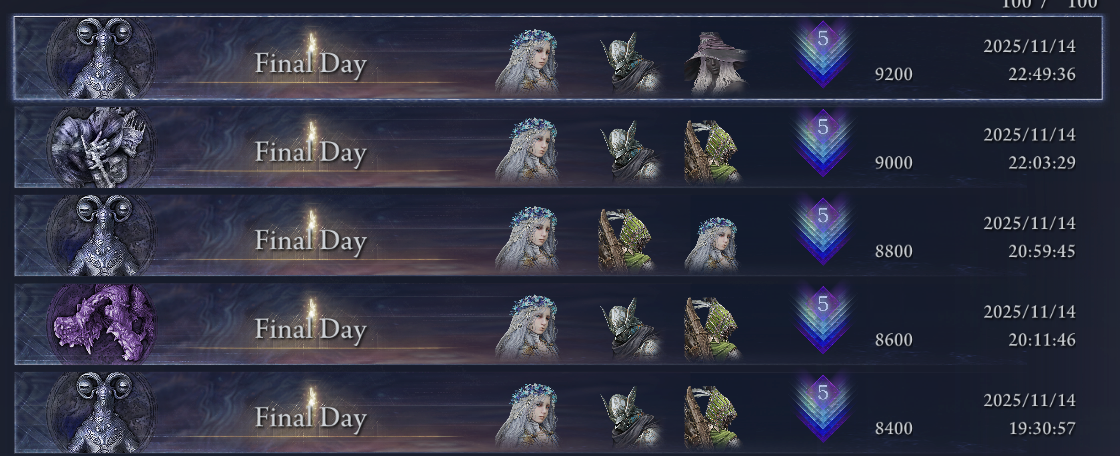The width and height of the screenshot is (1120, 456).
Task: Open the Final Day record from 19:30:57
Action: click(558, 412)
